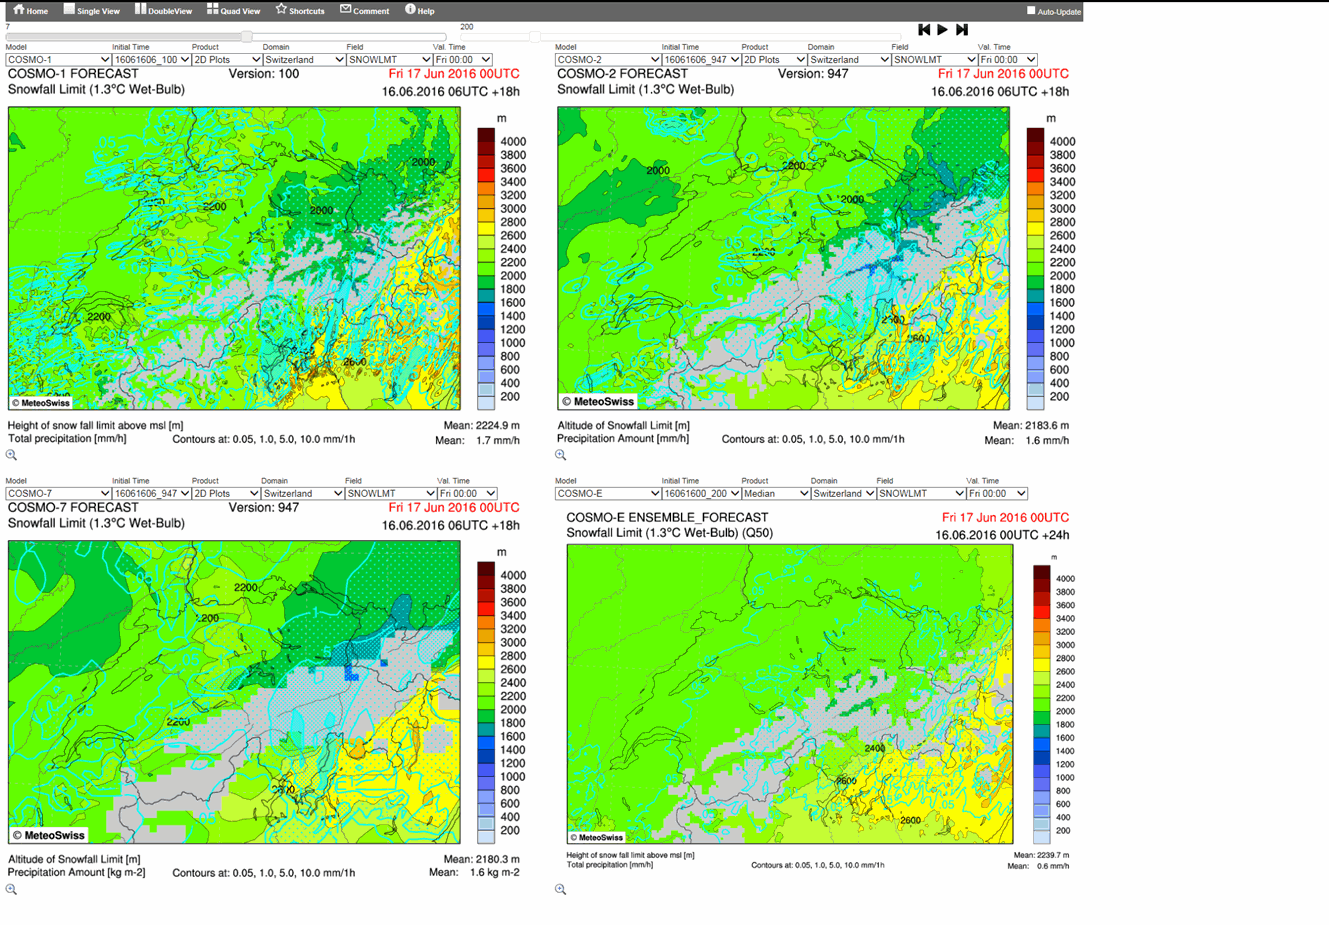The height and width of the screenshot is (925, 1329).
Task: Open the COSMO-1 panel Field dropdown
Action: click(390, 60)
